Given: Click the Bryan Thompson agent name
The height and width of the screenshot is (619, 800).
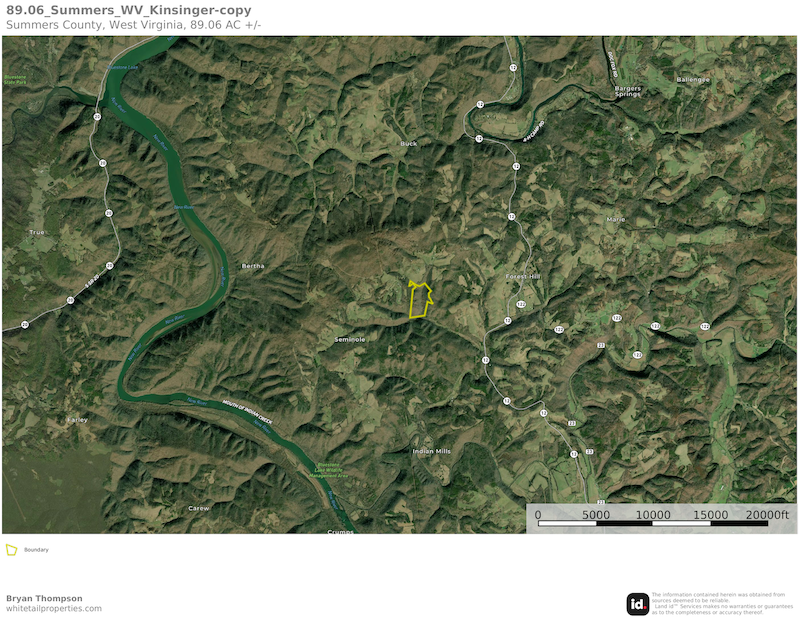Looking at the screenshot, I should (x=44, y=598).
